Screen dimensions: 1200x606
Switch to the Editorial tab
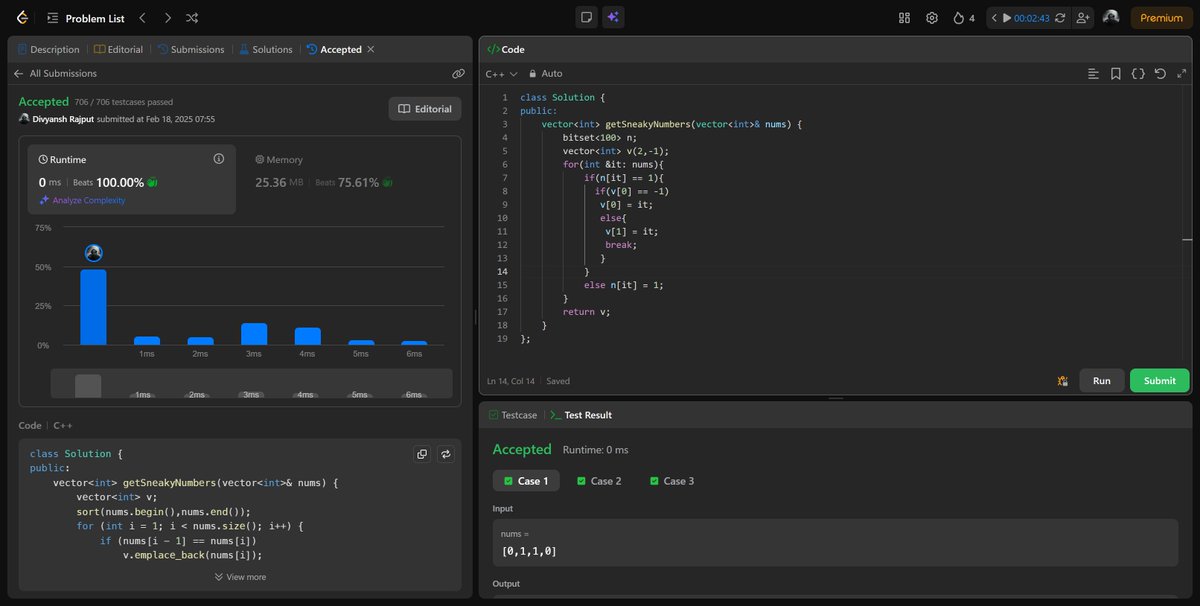coord(118,49)
